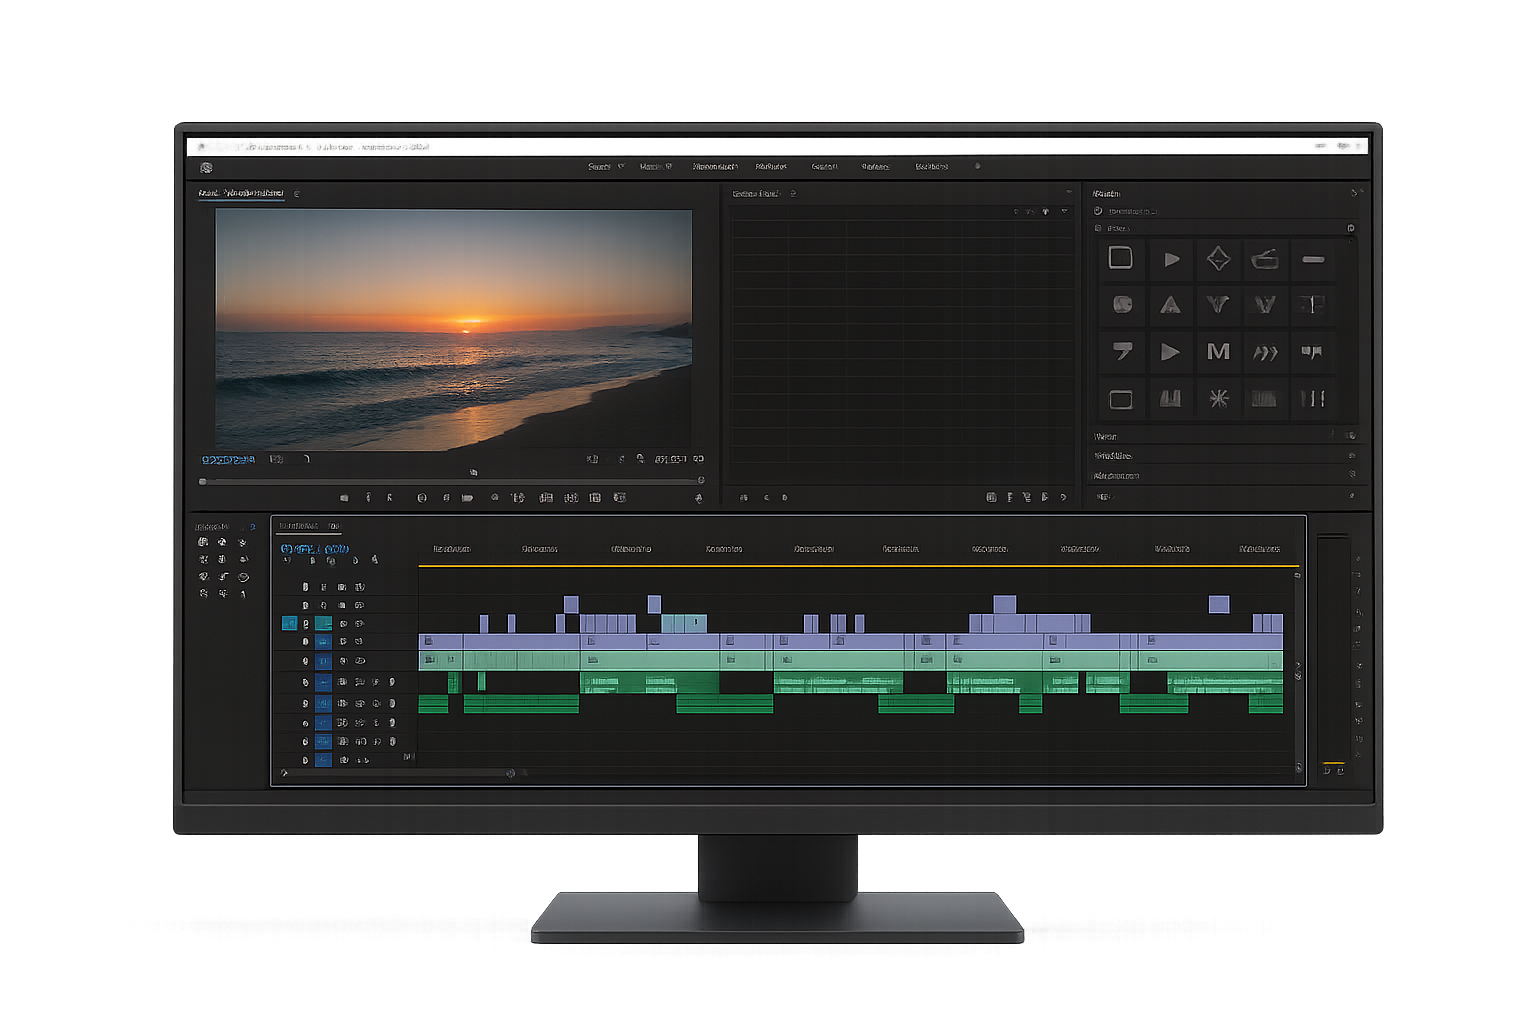Click the yellow work area bar above timeline clips
1536x1024 pixels.
(x=858, y=566)
